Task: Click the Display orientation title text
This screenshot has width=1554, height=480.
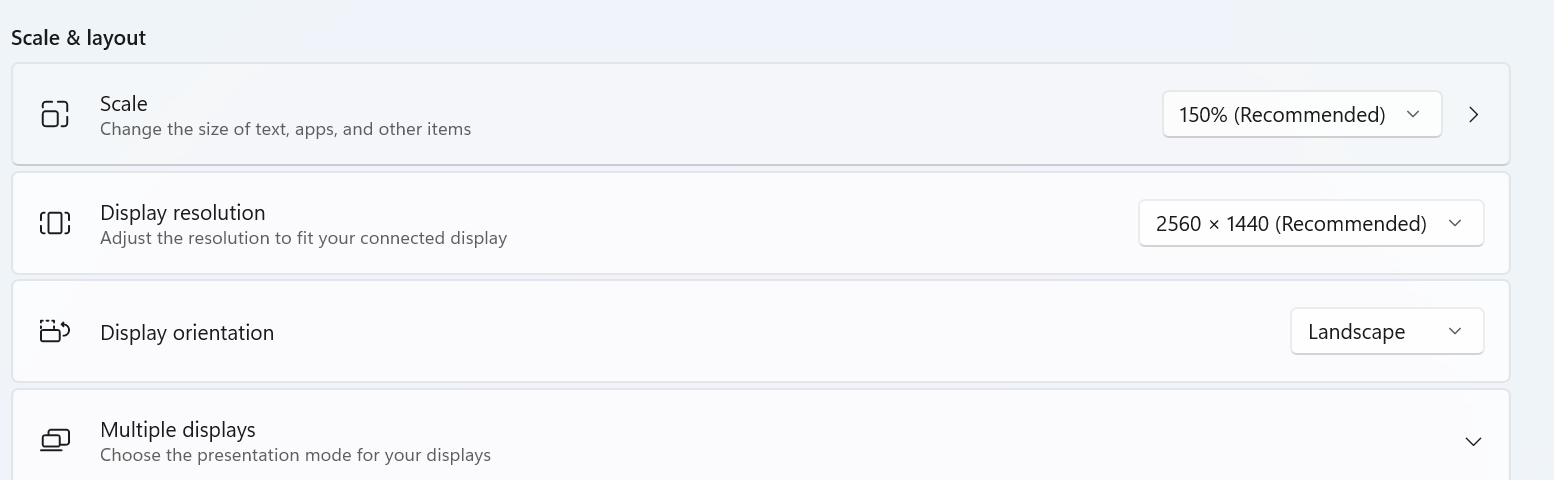Action: [x=187, y=333]
